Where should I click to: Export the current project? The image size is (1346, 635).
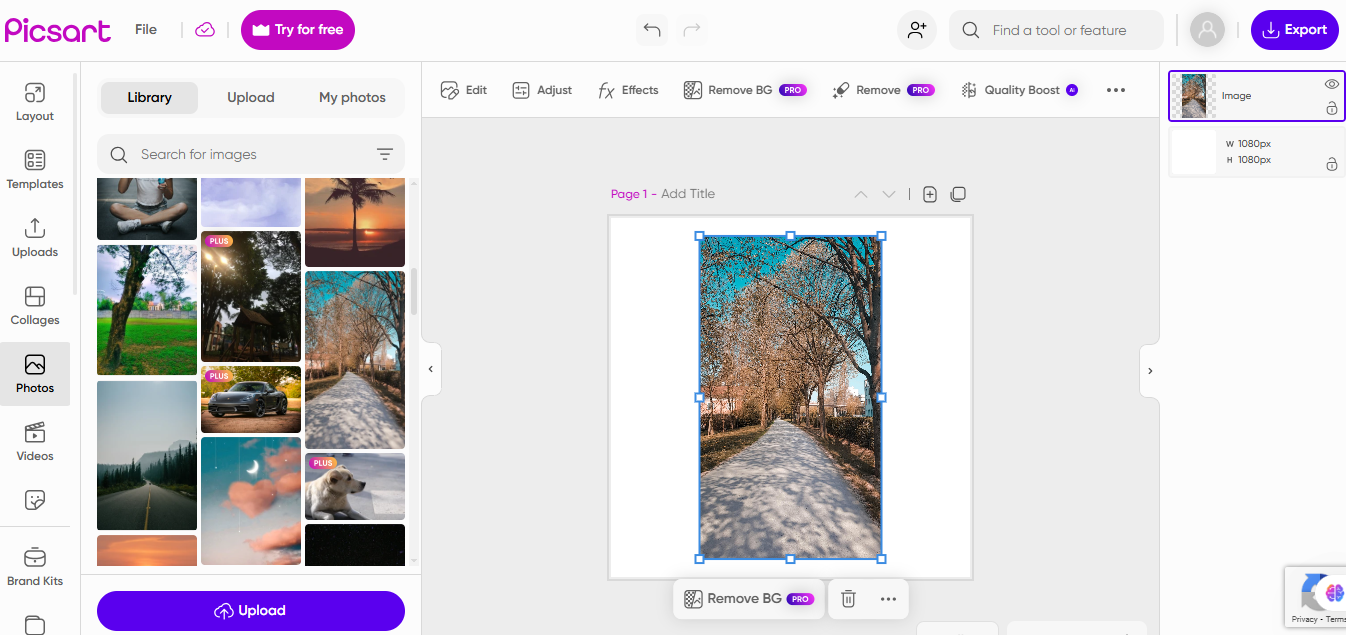[1294, 29]
